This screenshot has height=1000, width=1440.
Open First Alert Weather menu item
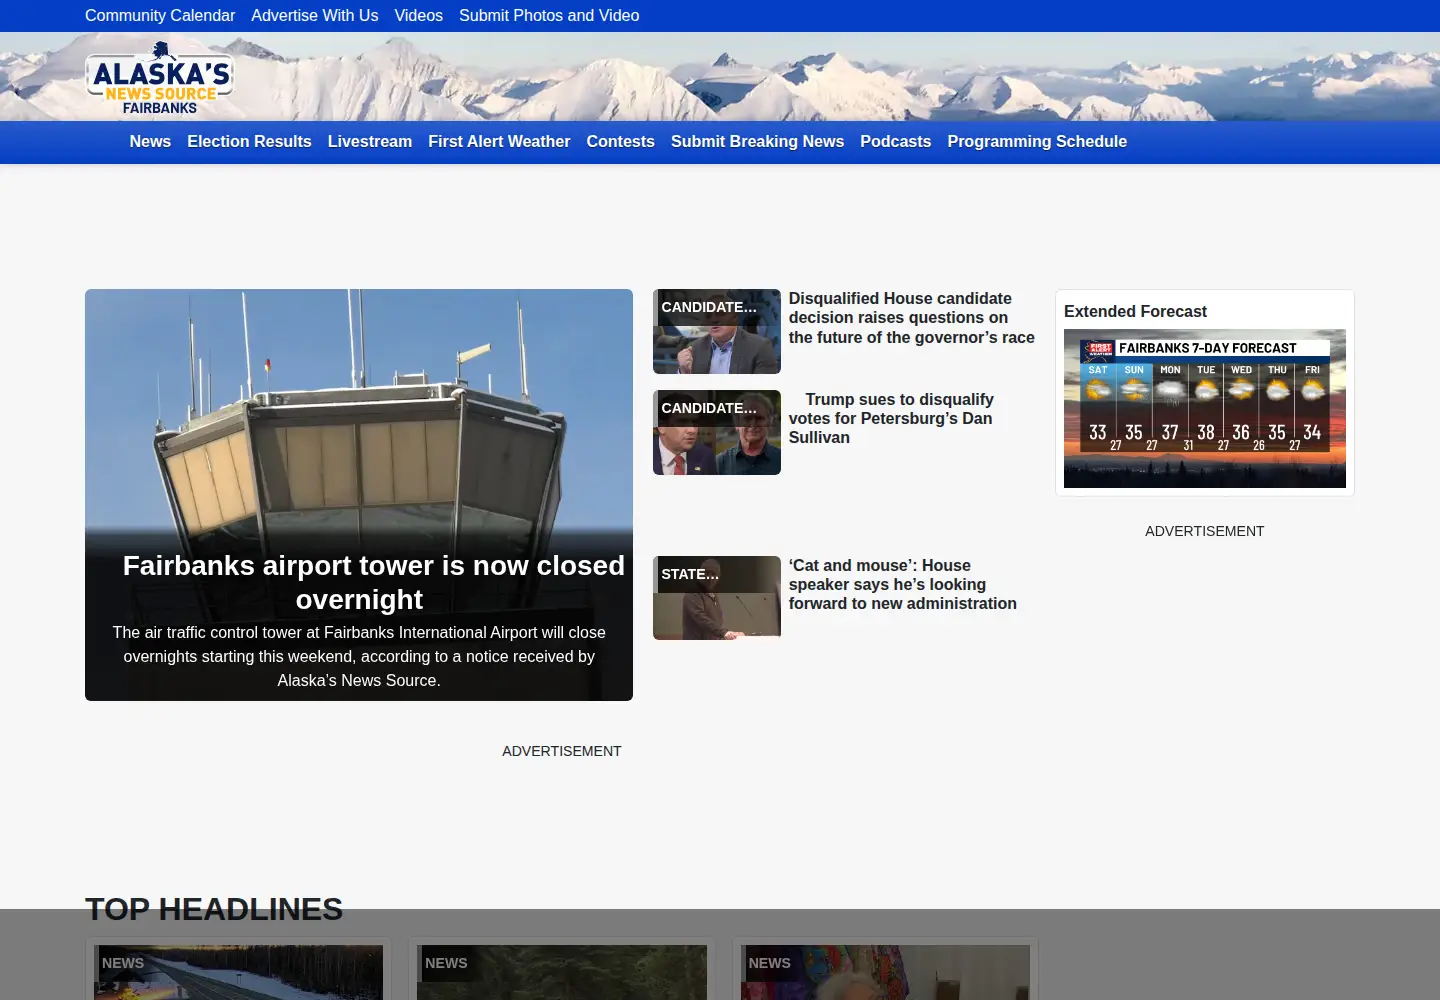(x=499, y=142)
